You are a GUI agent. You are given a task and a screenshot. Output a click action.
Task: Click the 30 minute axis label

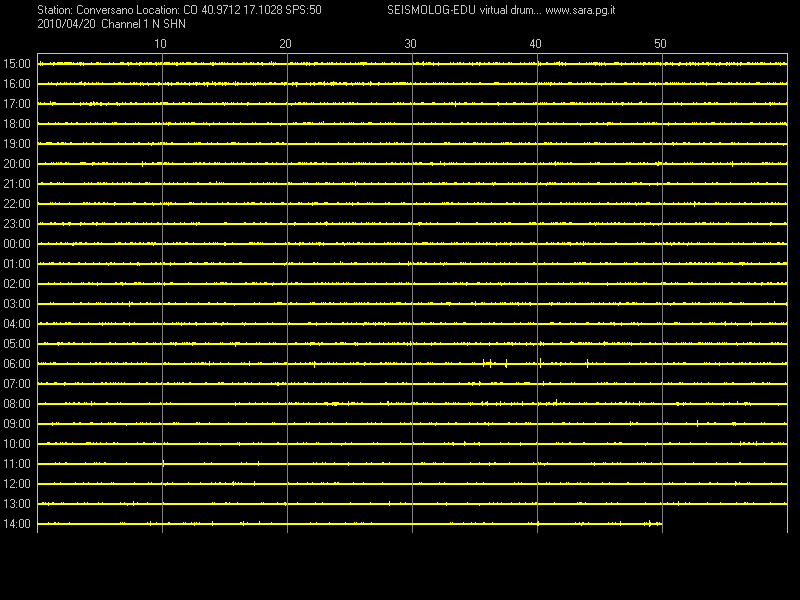tap(410, 44)
